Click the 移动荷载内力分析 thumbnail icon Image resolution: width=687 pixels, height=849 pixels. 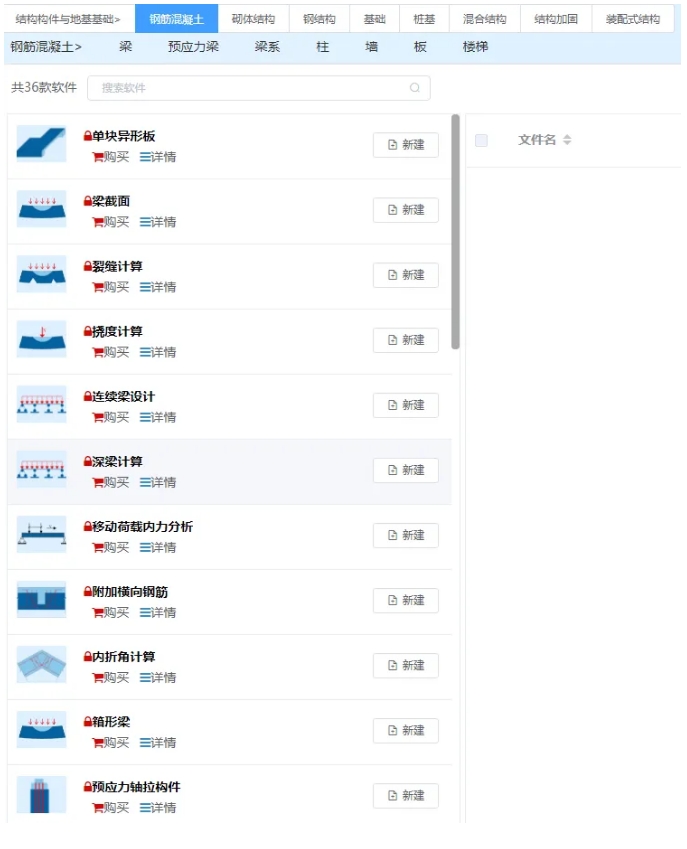(41, 535)
